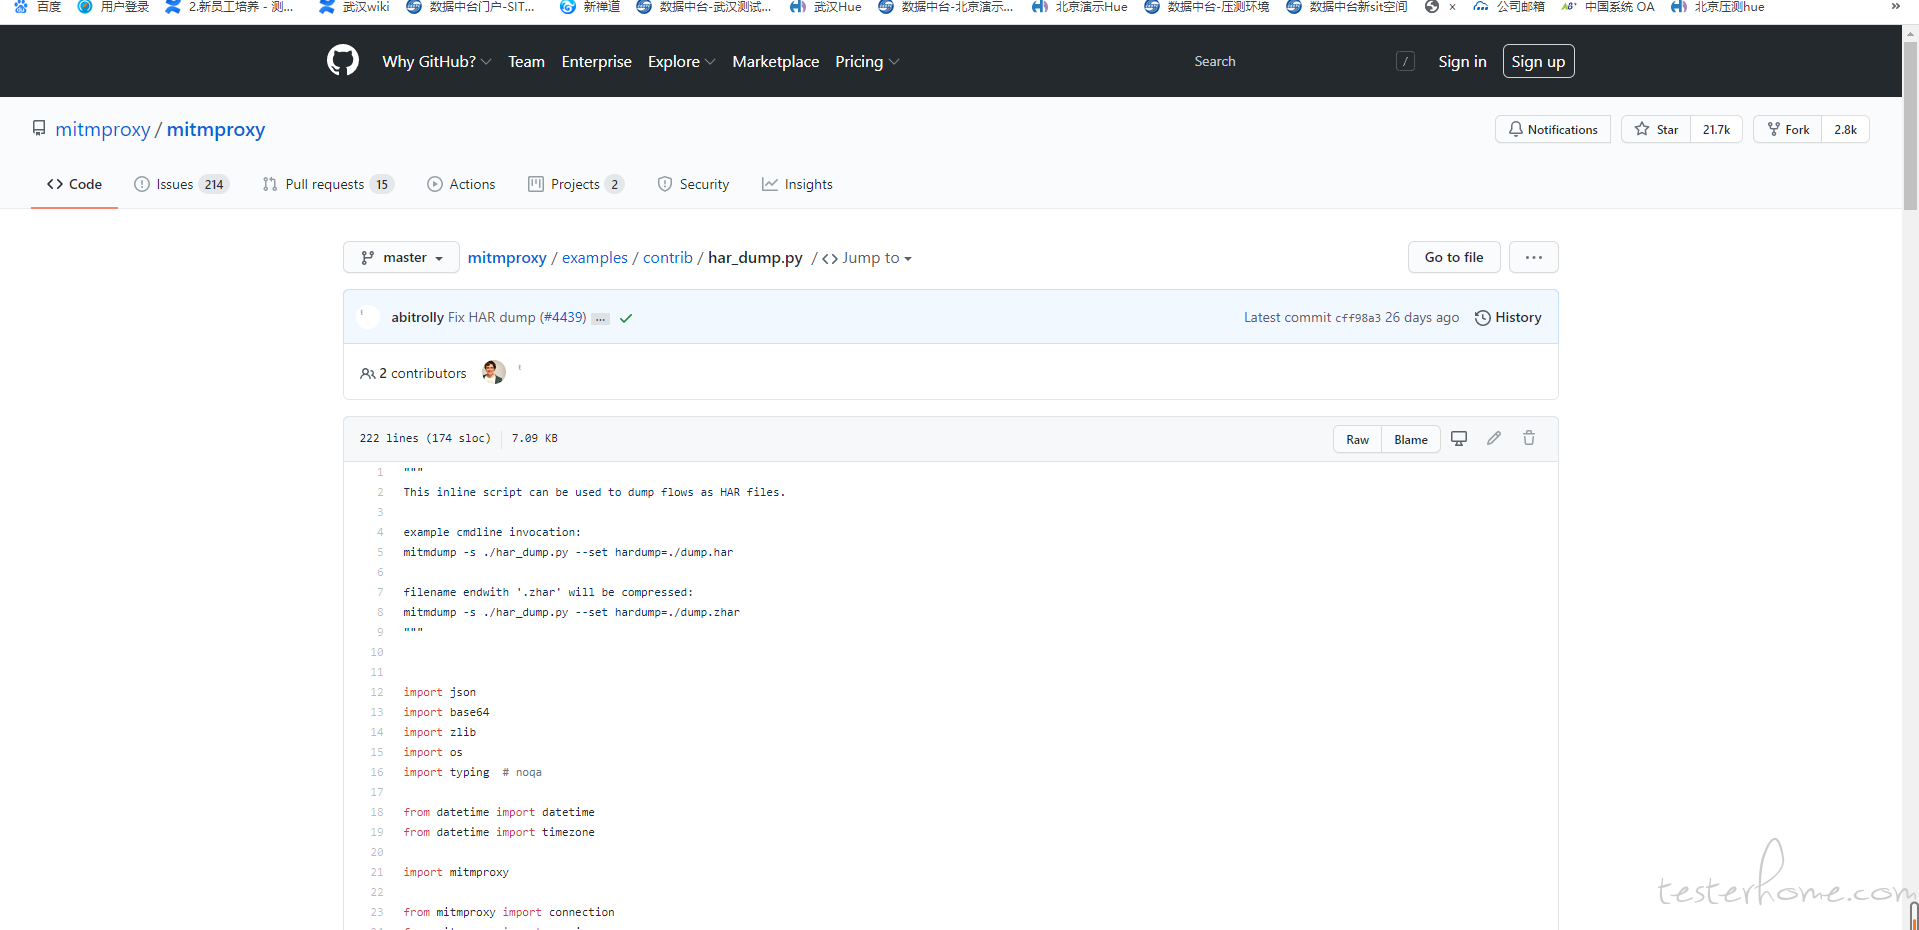Expand commit message ellipsis button
Screen dimensions: 1919x930
click(x=600, y=319)
